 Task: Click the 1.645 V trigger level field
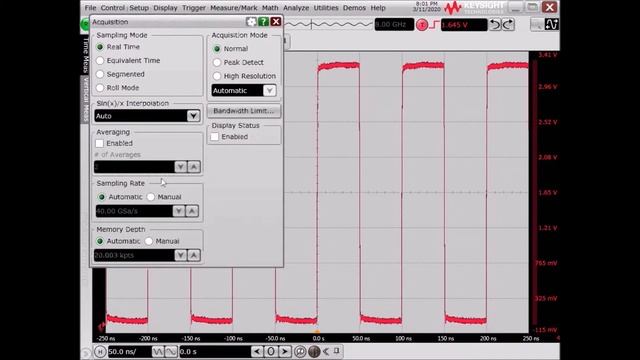(x=464, y=25)
